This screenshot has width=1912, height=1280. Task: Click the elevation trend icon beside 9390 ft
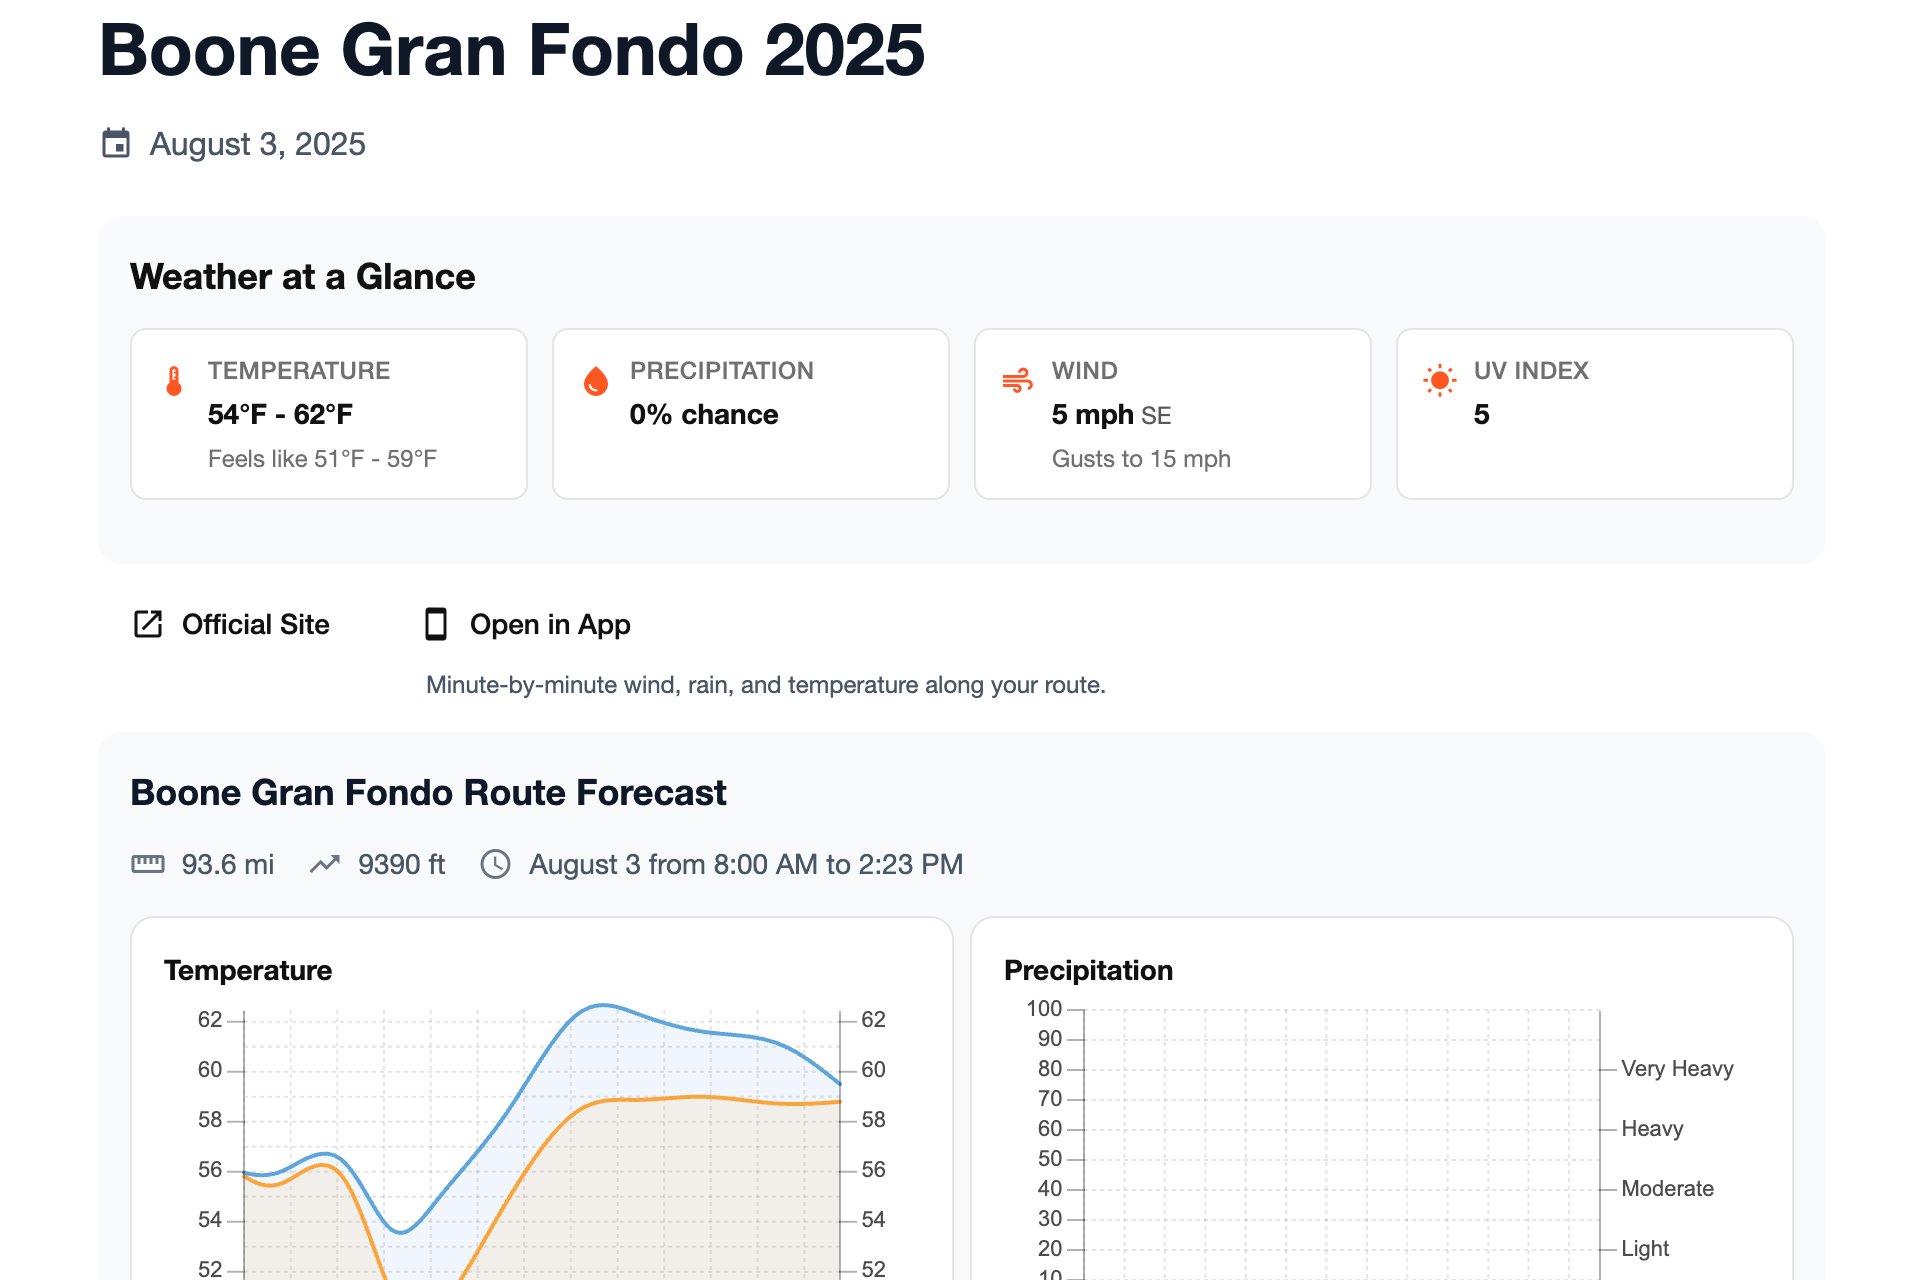(x=325, y=864)
